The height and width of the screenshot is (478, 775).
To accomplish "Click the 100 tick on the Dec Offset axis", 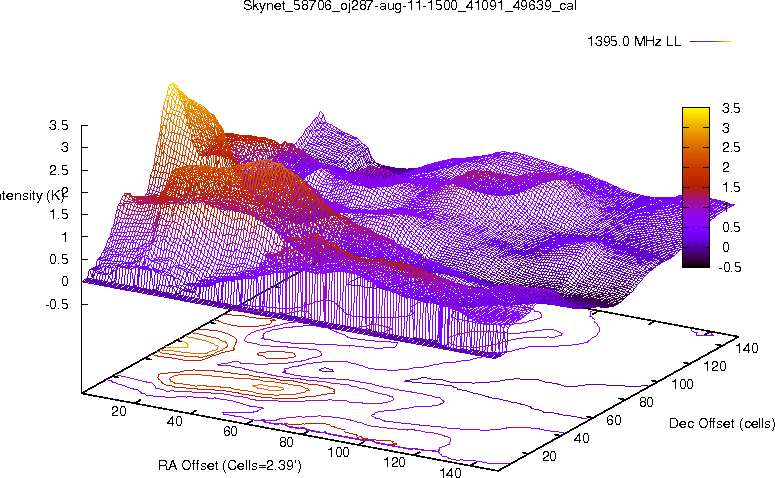I will click(x=682, y=384).
